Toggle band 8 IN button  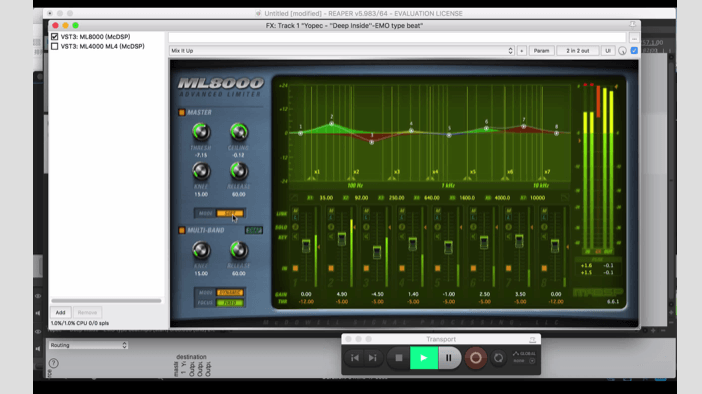click(x=544, y=268)
